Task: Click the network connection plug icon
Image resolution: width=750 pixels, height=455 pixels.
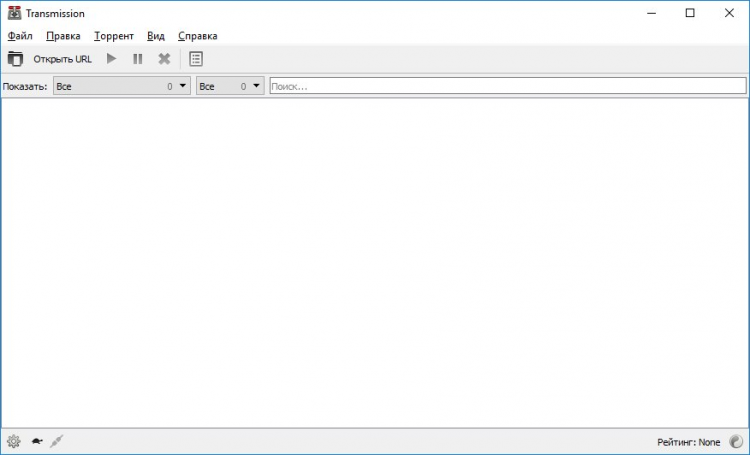Action: [x=56, y=441]
